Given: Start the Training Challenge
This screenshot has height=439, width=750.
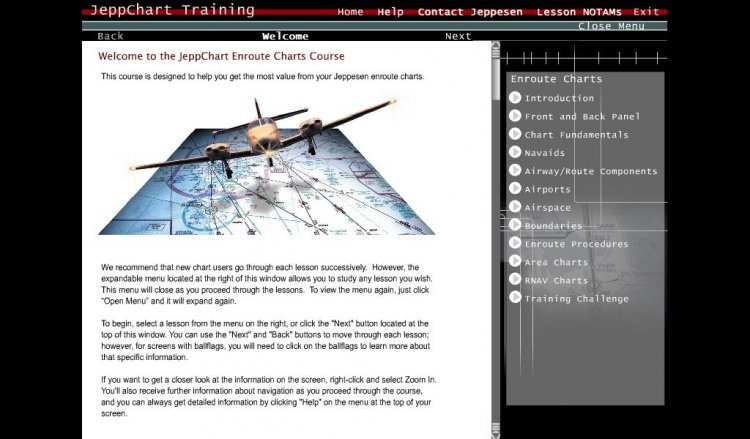Looking at the screenshot, I should tap(576, 299).
